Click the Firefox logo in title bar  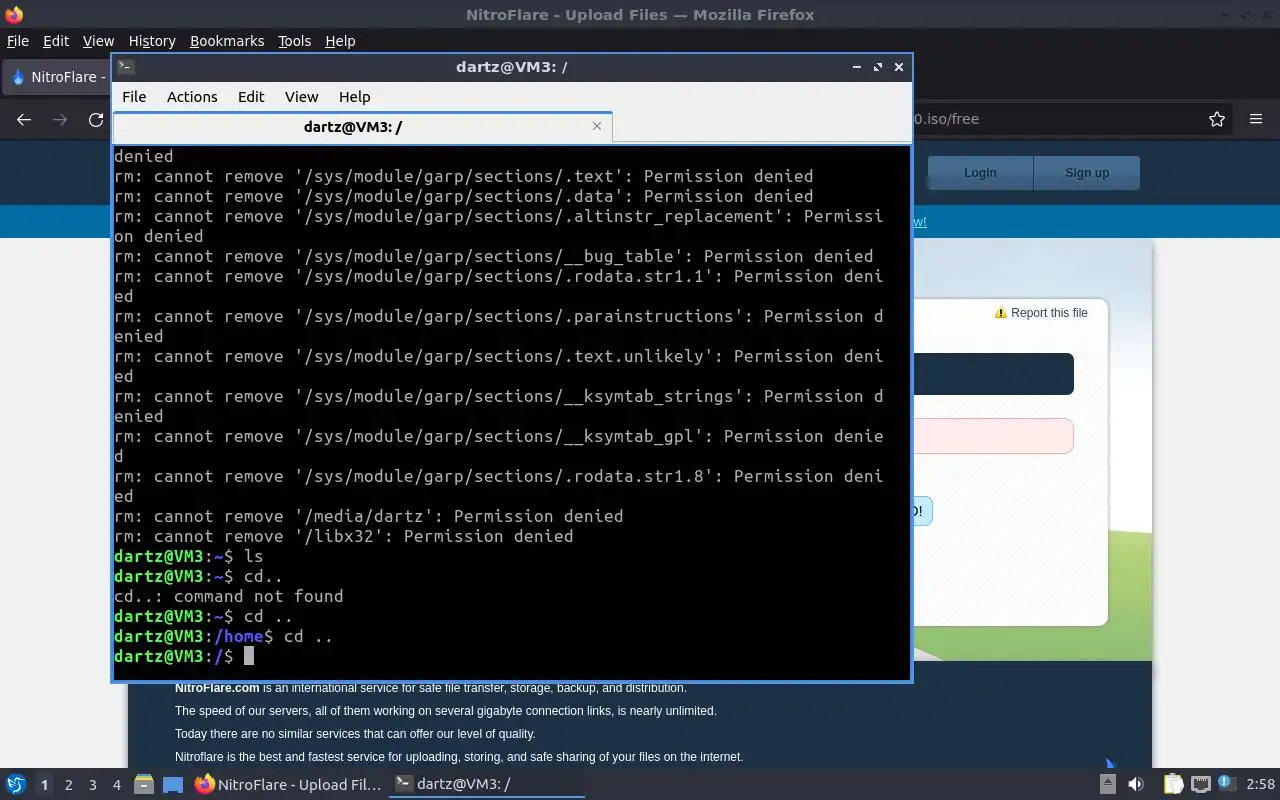[x=14, y=14]
